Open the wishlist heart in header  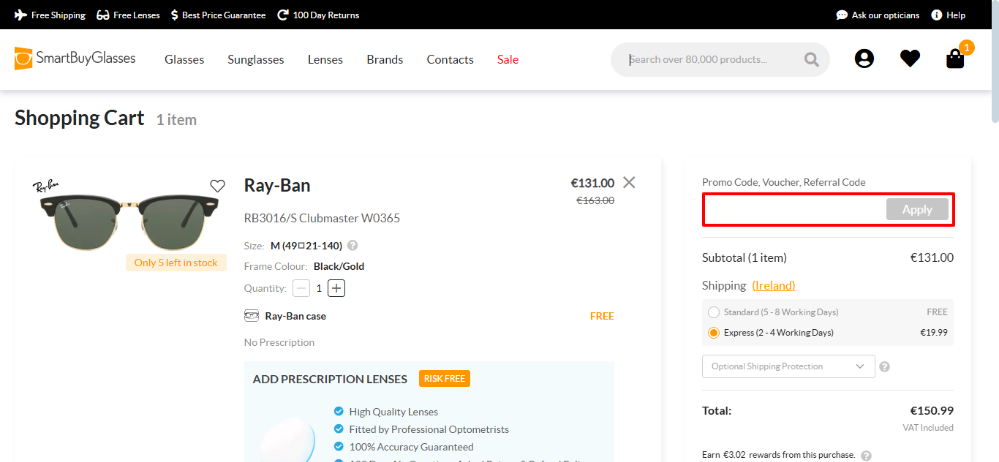pyautogui.click(x=910, y=59)
